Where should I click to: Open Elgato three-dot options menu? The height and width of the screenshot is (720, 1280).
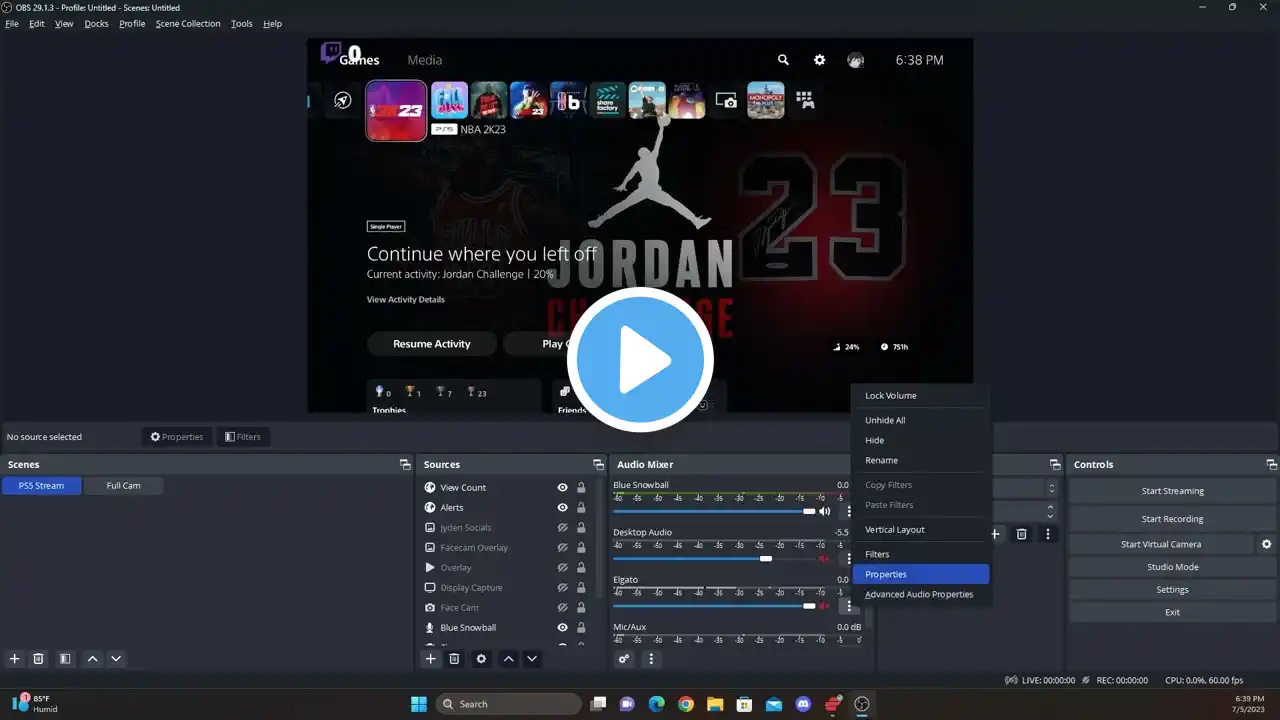coord(849,605)
